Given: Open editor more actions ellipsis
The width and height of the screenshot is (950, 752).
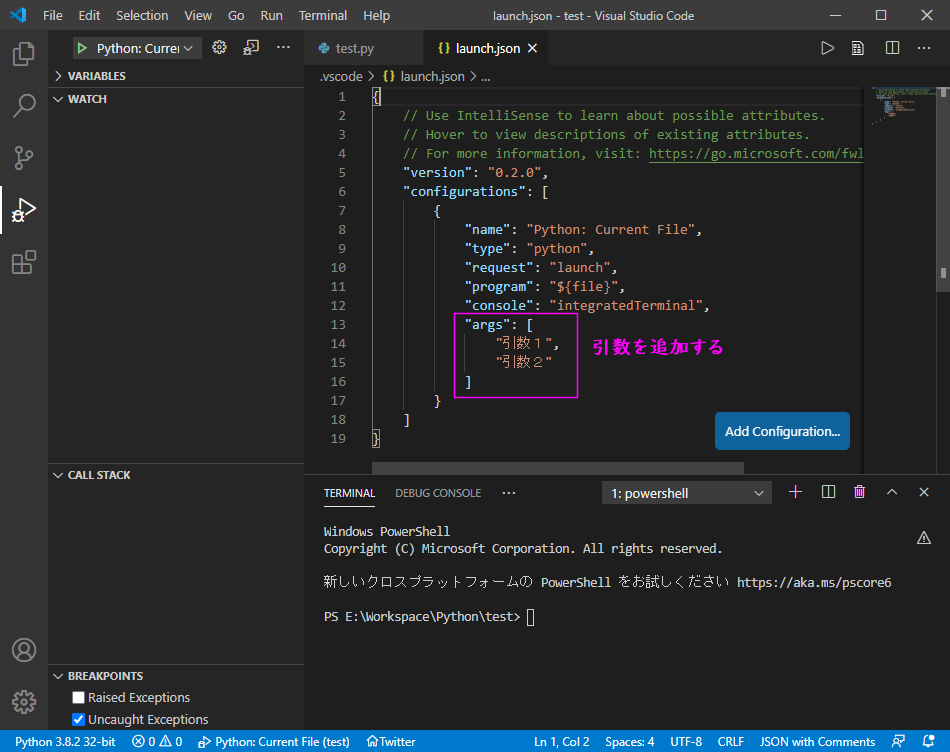Looking at the screenshot, I should 924,48.
